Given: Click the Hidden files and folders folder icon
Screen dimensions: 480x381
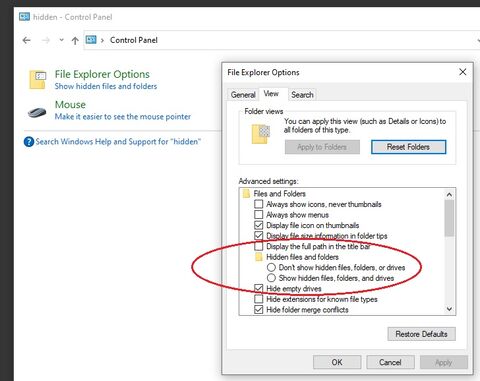Looking at the screenshot, I should tap(258, 257).
